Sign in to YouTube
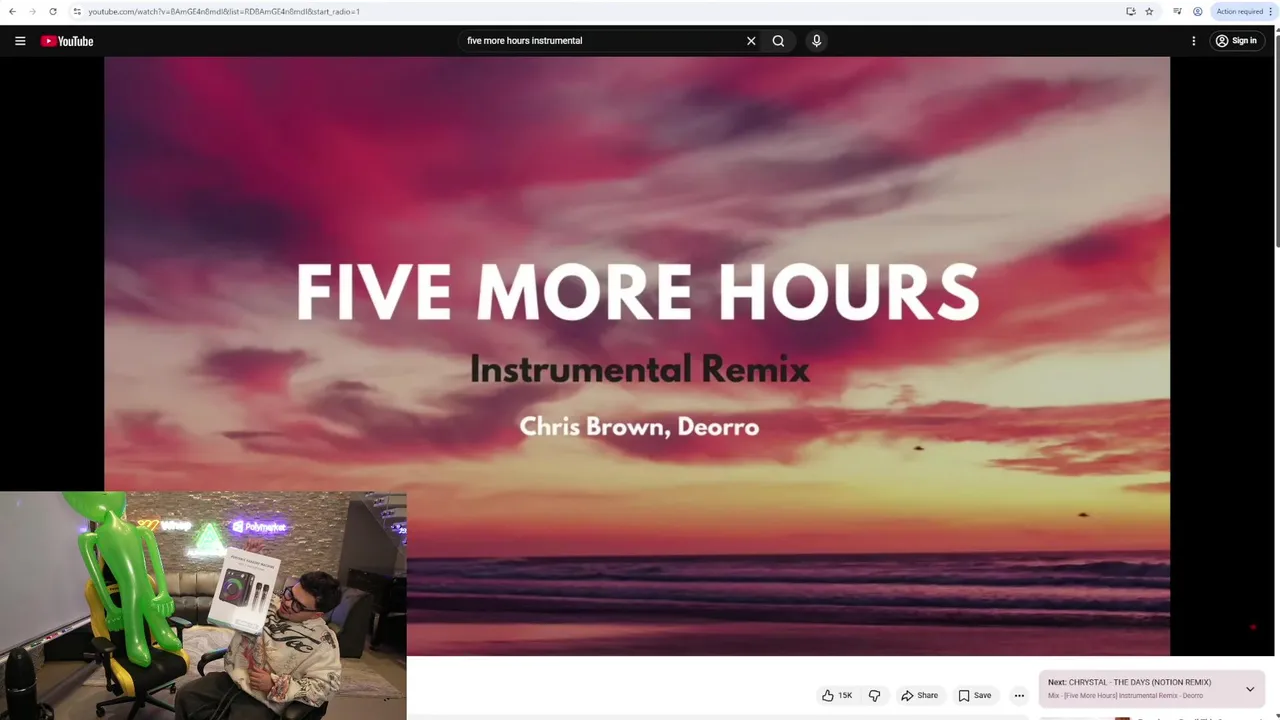This screenshot has width=1280, height=720. [x=1237, y=41]
